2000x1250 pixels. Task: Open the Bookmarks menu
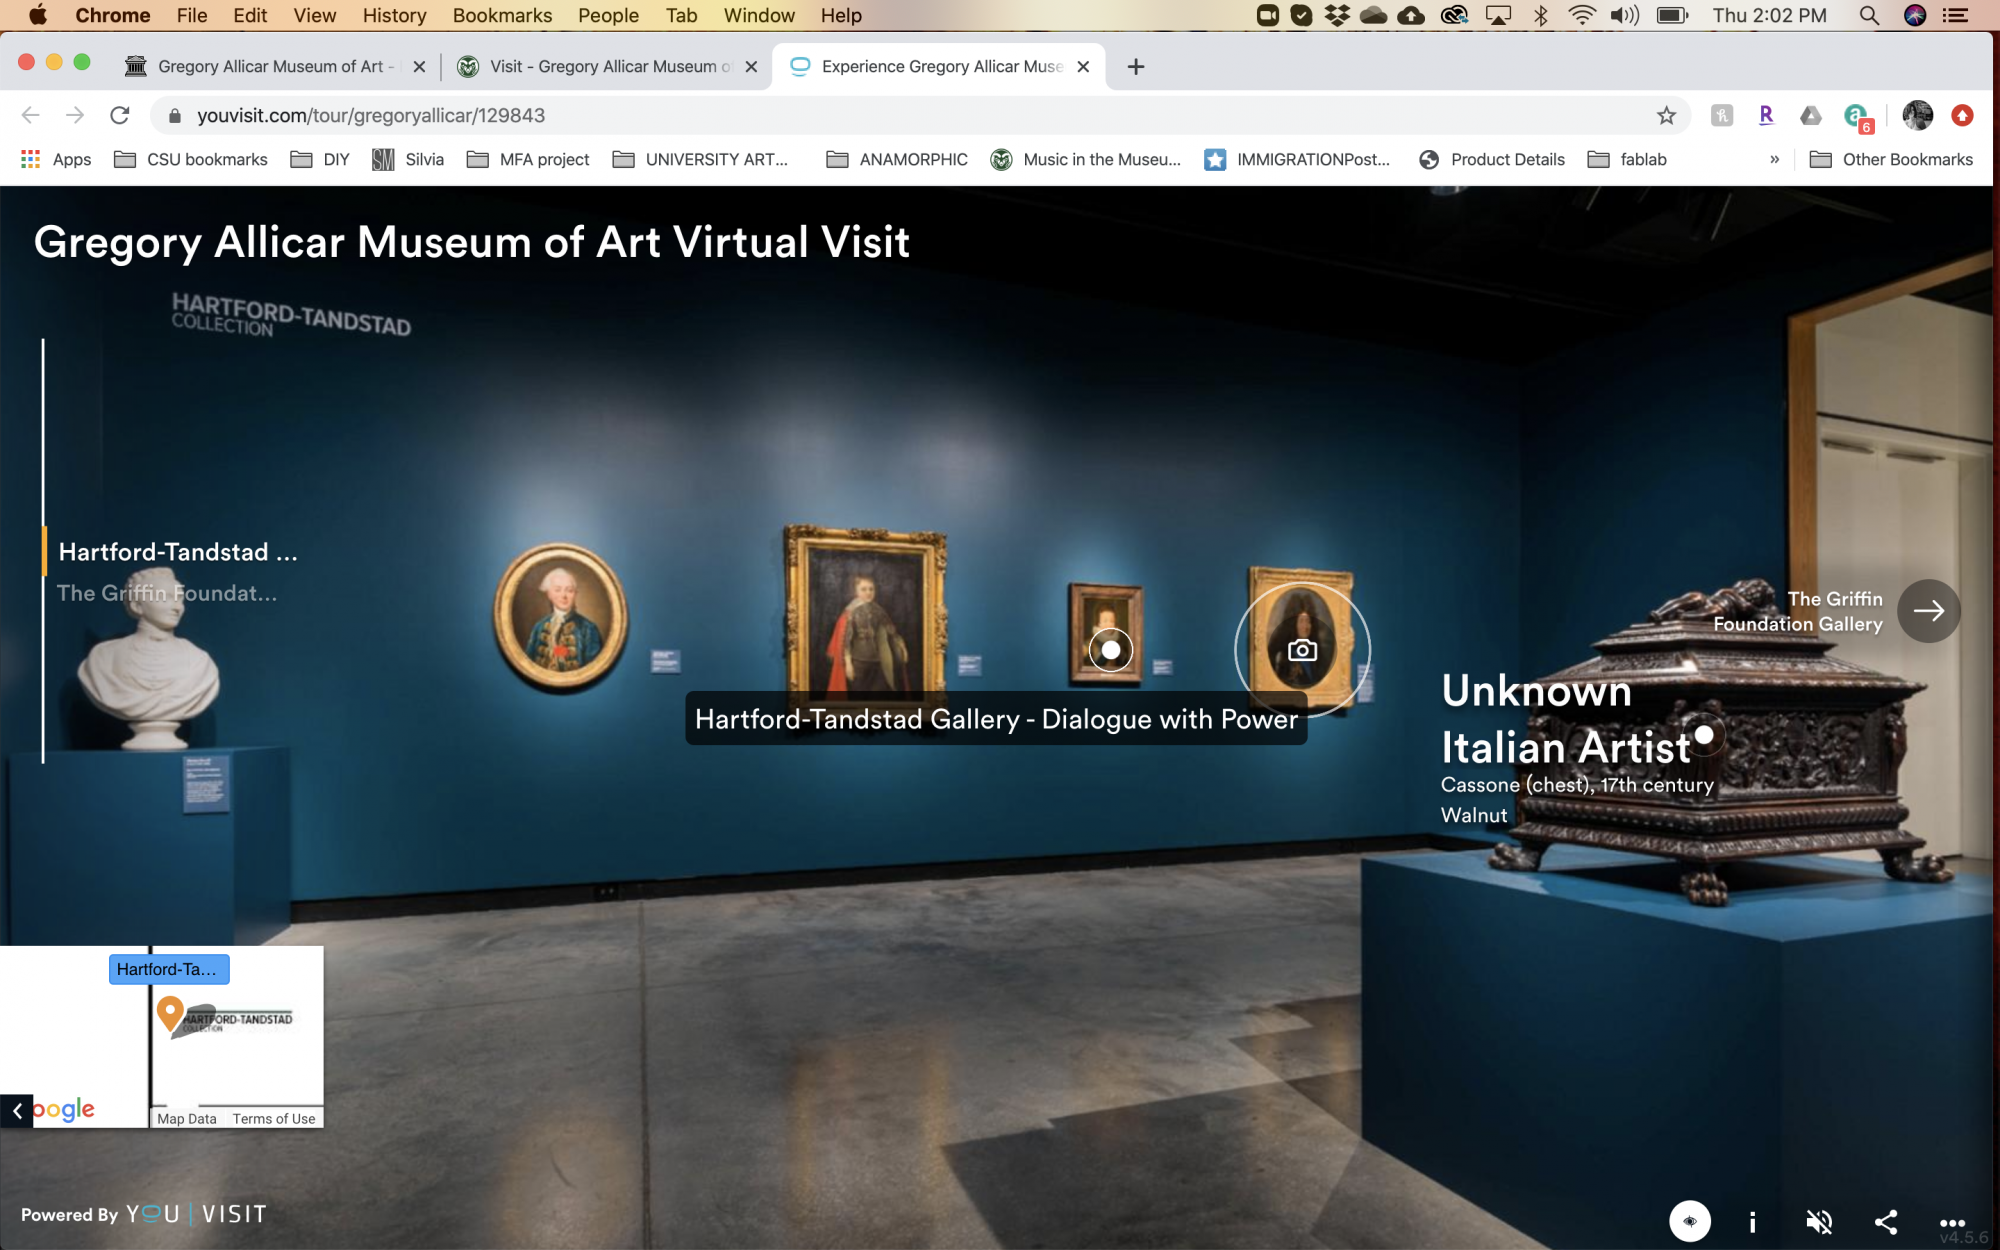point(502,15)
